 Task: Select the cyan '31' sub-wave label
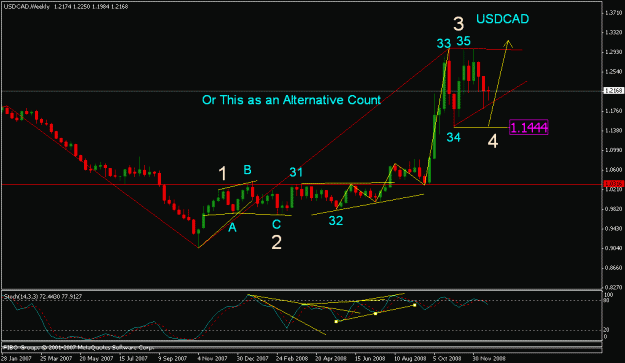coord(296,172)
